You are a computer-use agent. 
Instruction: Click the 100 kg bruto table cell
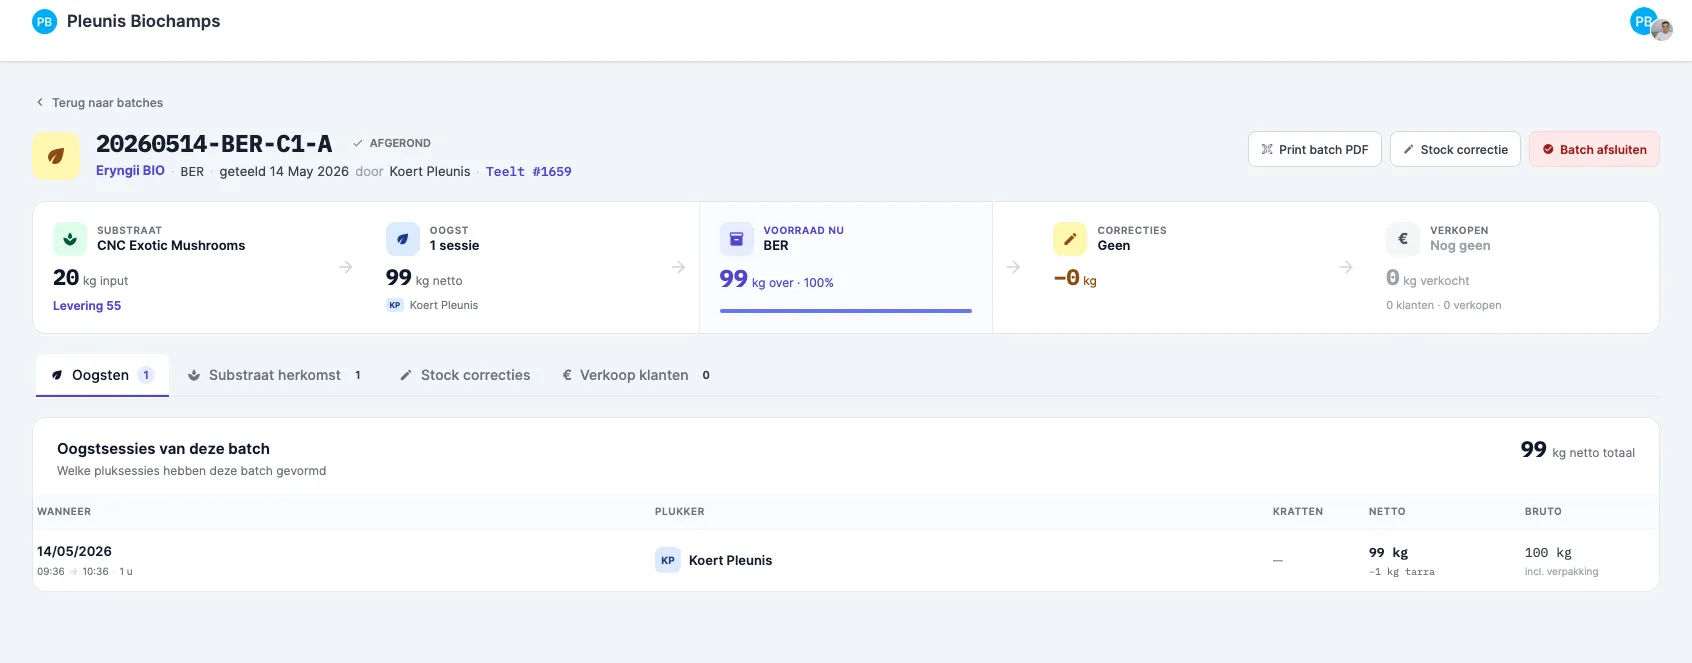pyautogui.click(x=1548, y=552)
